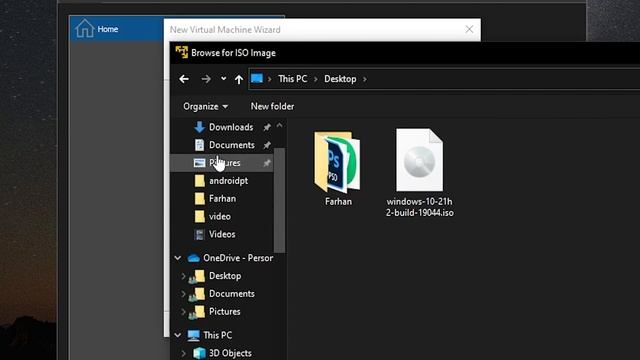The width and height of the screenshot is (640, 360).
Task: Open Farhan in the navigation pane
Action: coord(222,199)
